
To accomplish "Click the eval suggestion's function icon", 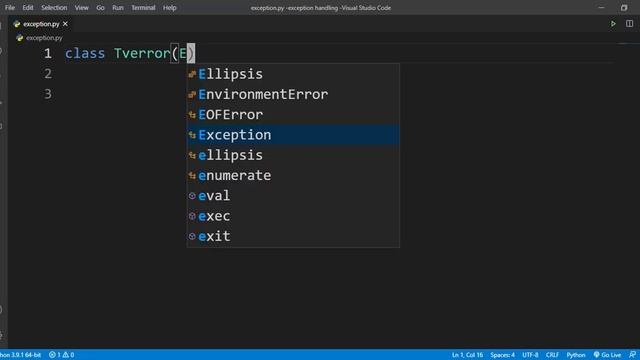I will [x=192, y=196].
